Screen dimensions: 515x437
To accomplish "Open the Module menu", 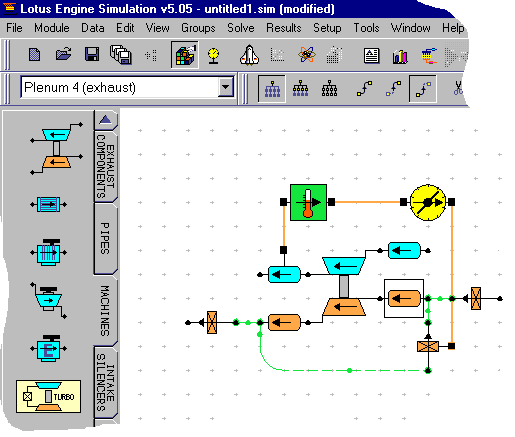I will click(52, 28).
